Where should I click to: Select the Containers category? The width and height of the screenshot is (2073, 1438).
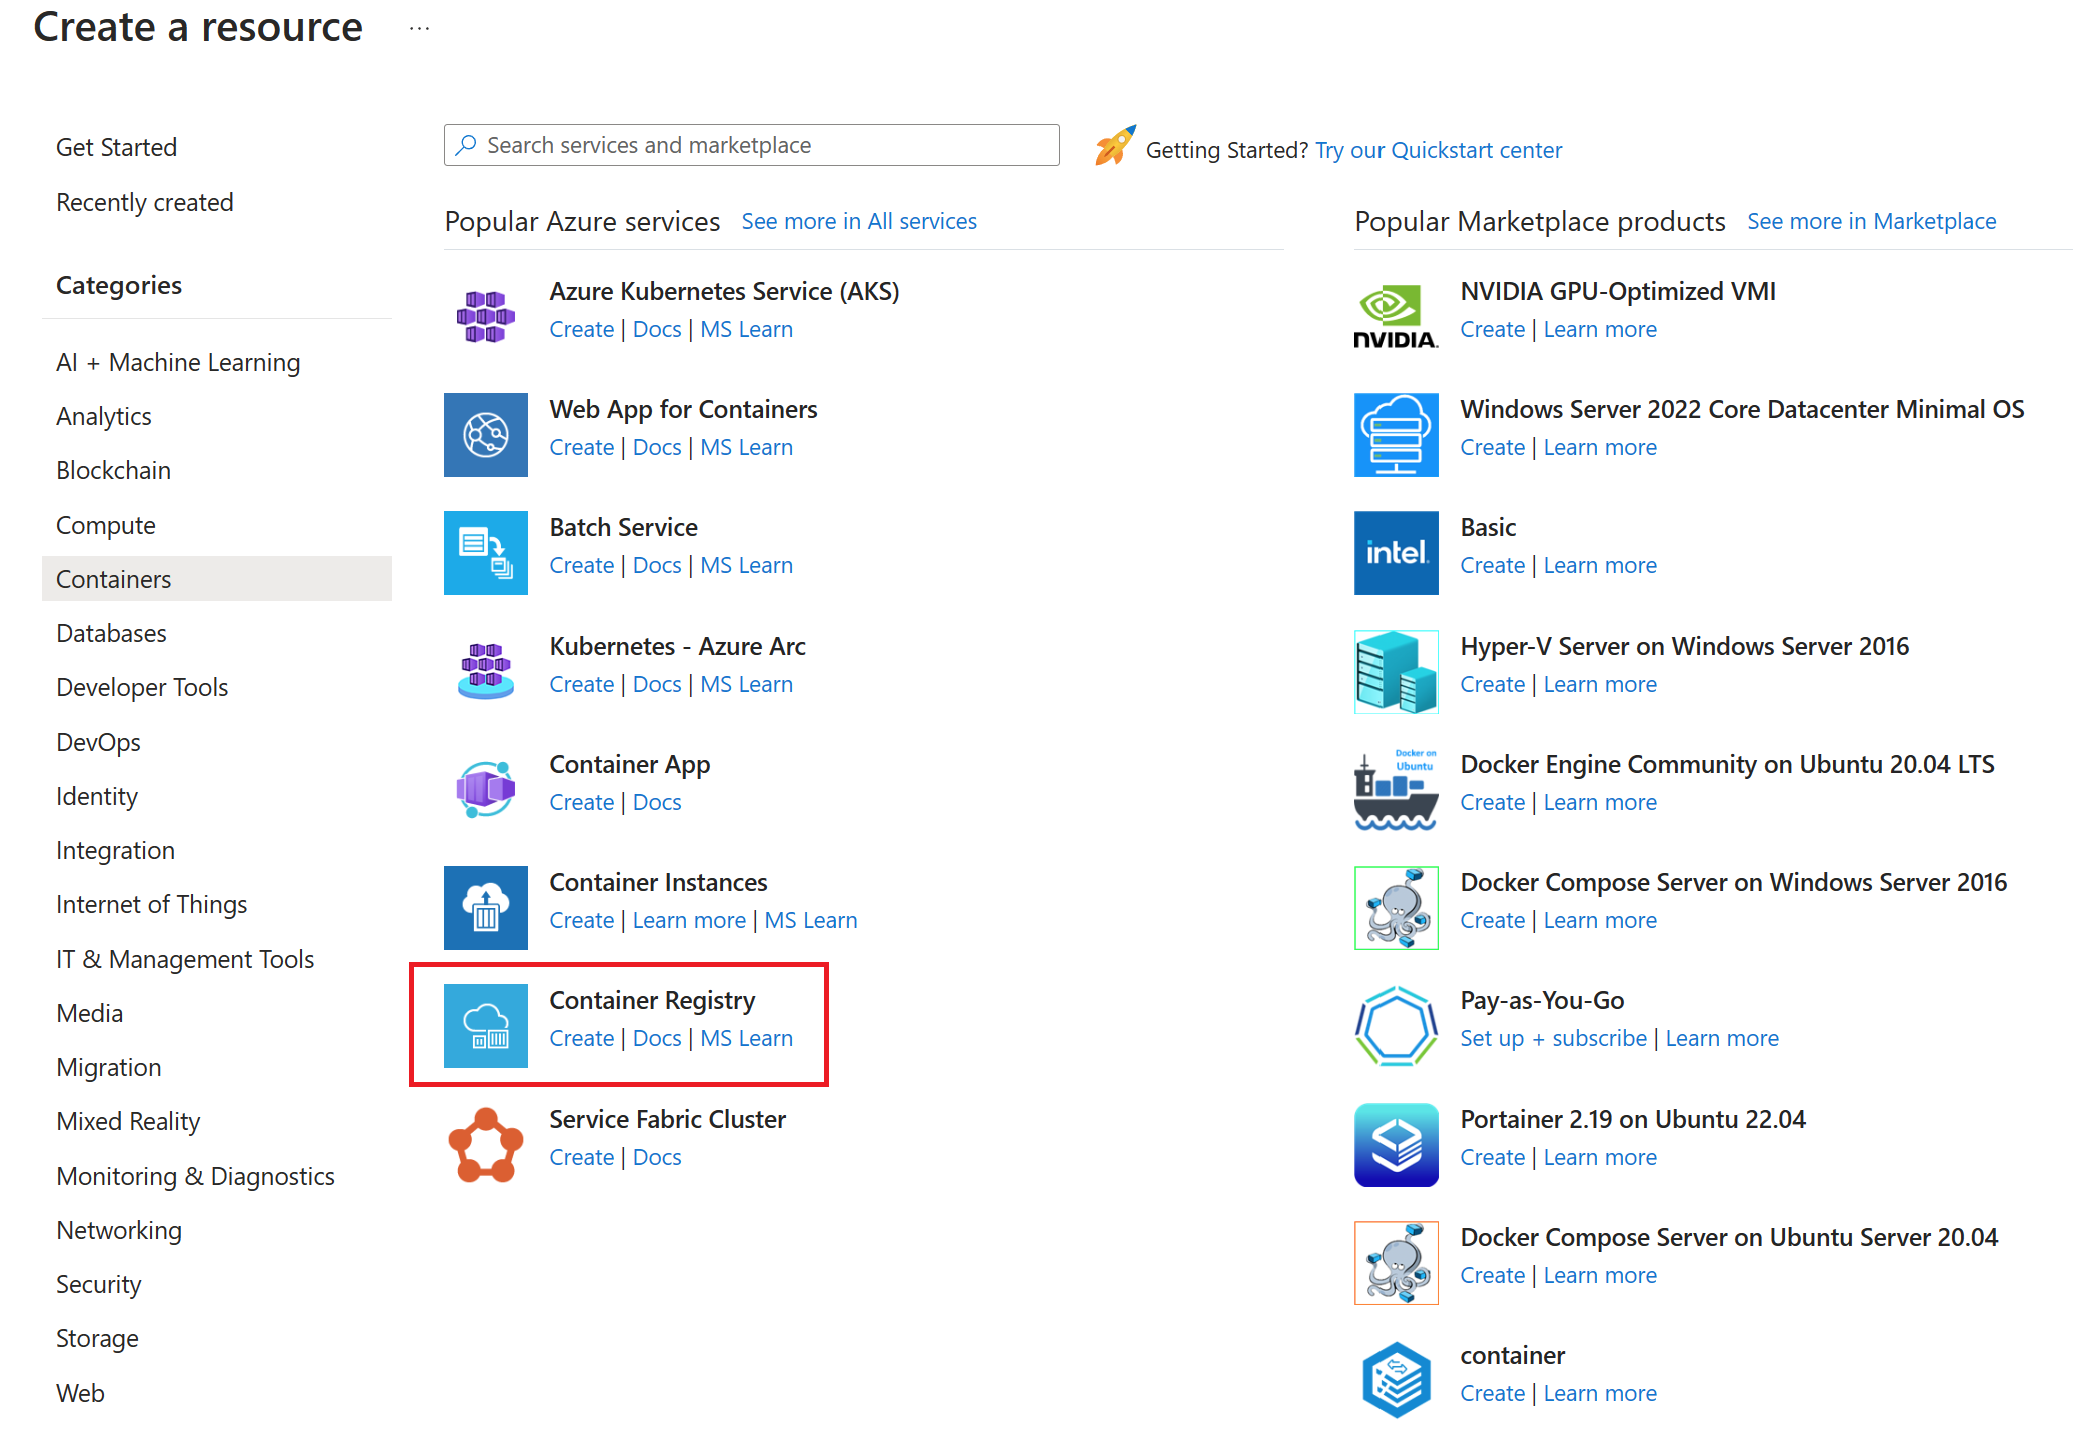pos(112,578)
